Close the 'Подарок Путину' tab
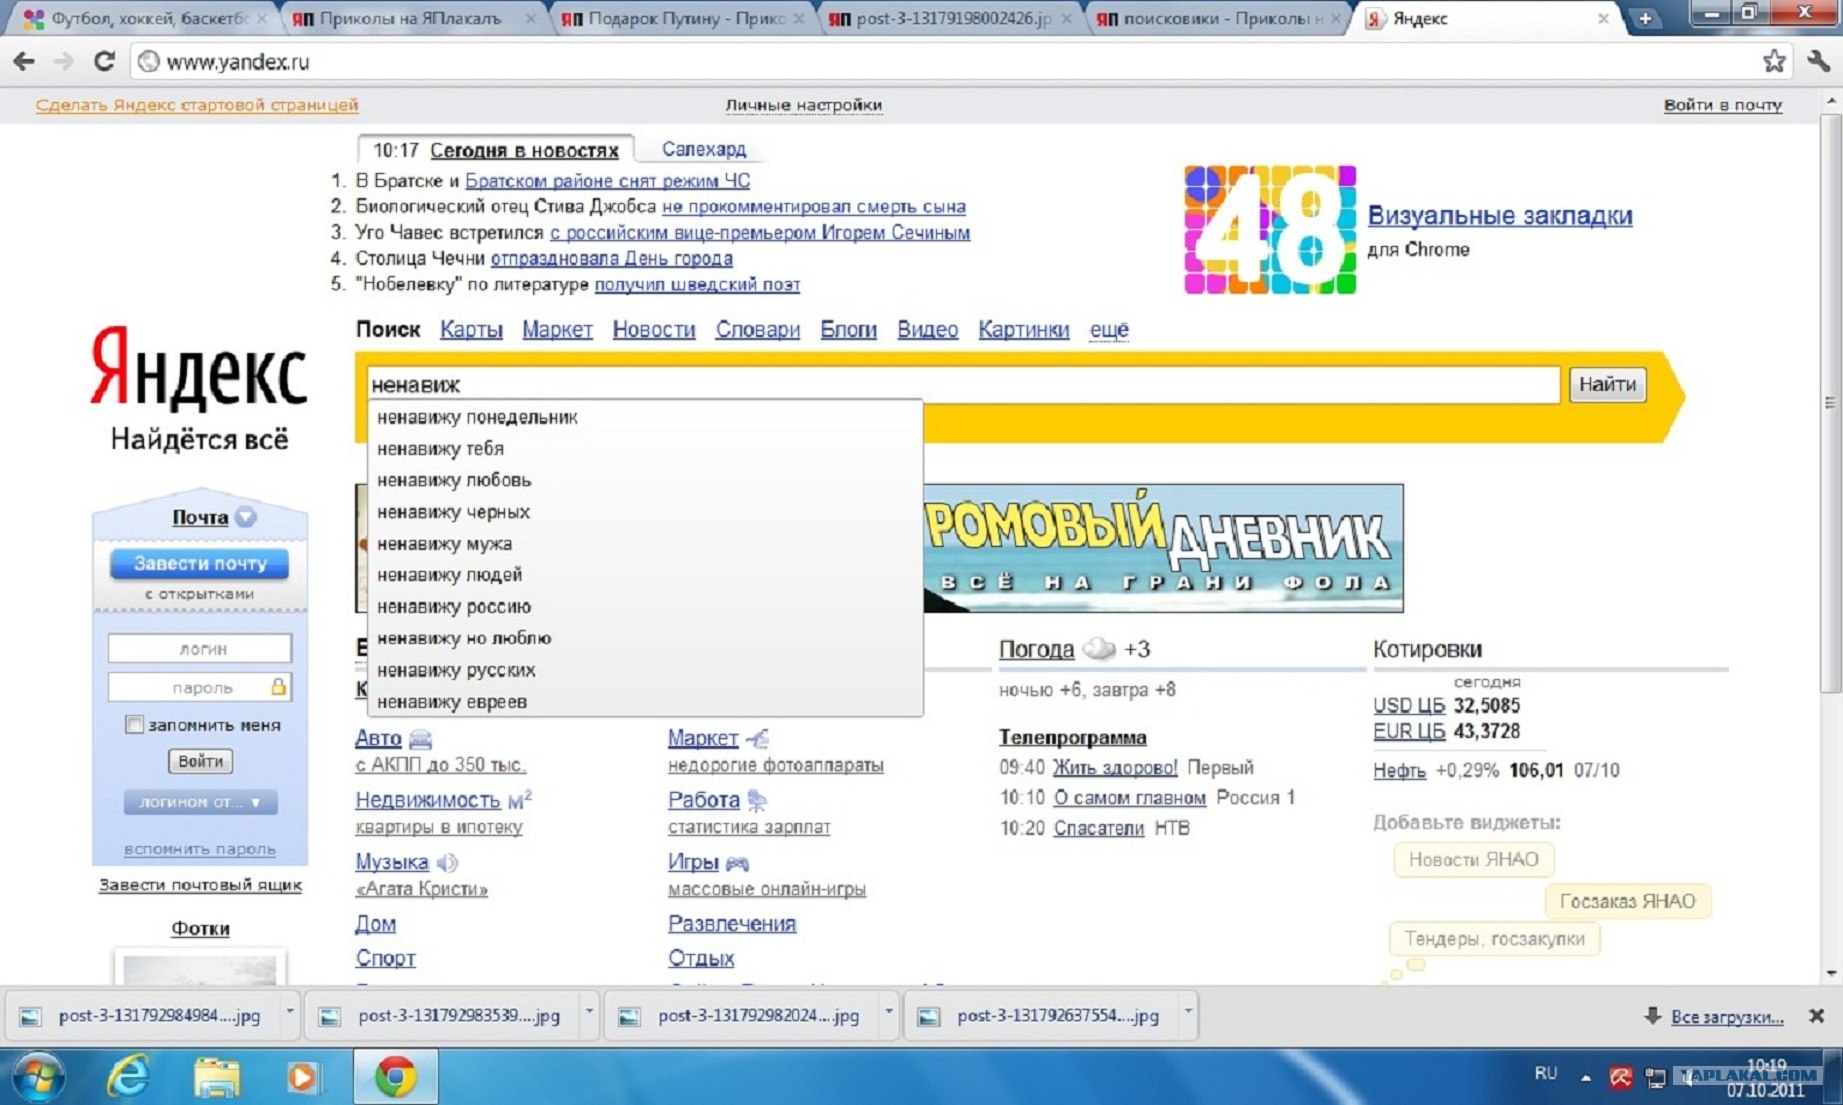 [799, 18]
